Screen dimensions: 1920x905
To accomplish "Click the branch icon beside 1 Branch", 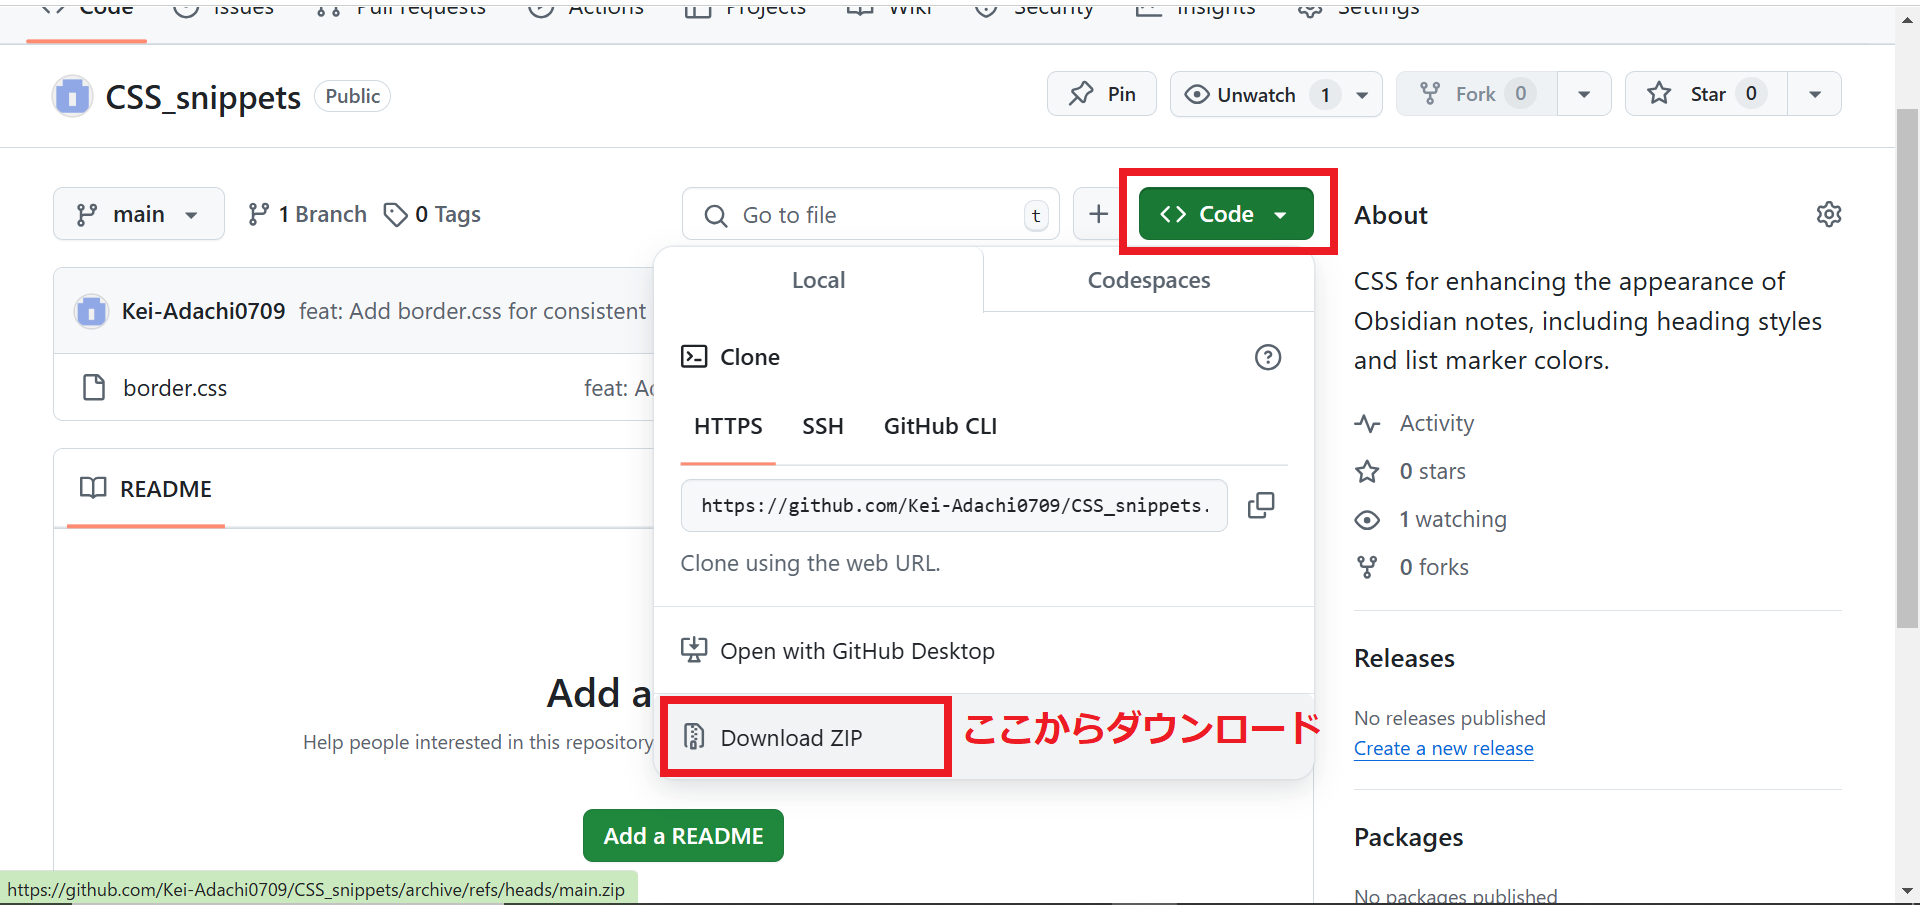I will 258,214.
